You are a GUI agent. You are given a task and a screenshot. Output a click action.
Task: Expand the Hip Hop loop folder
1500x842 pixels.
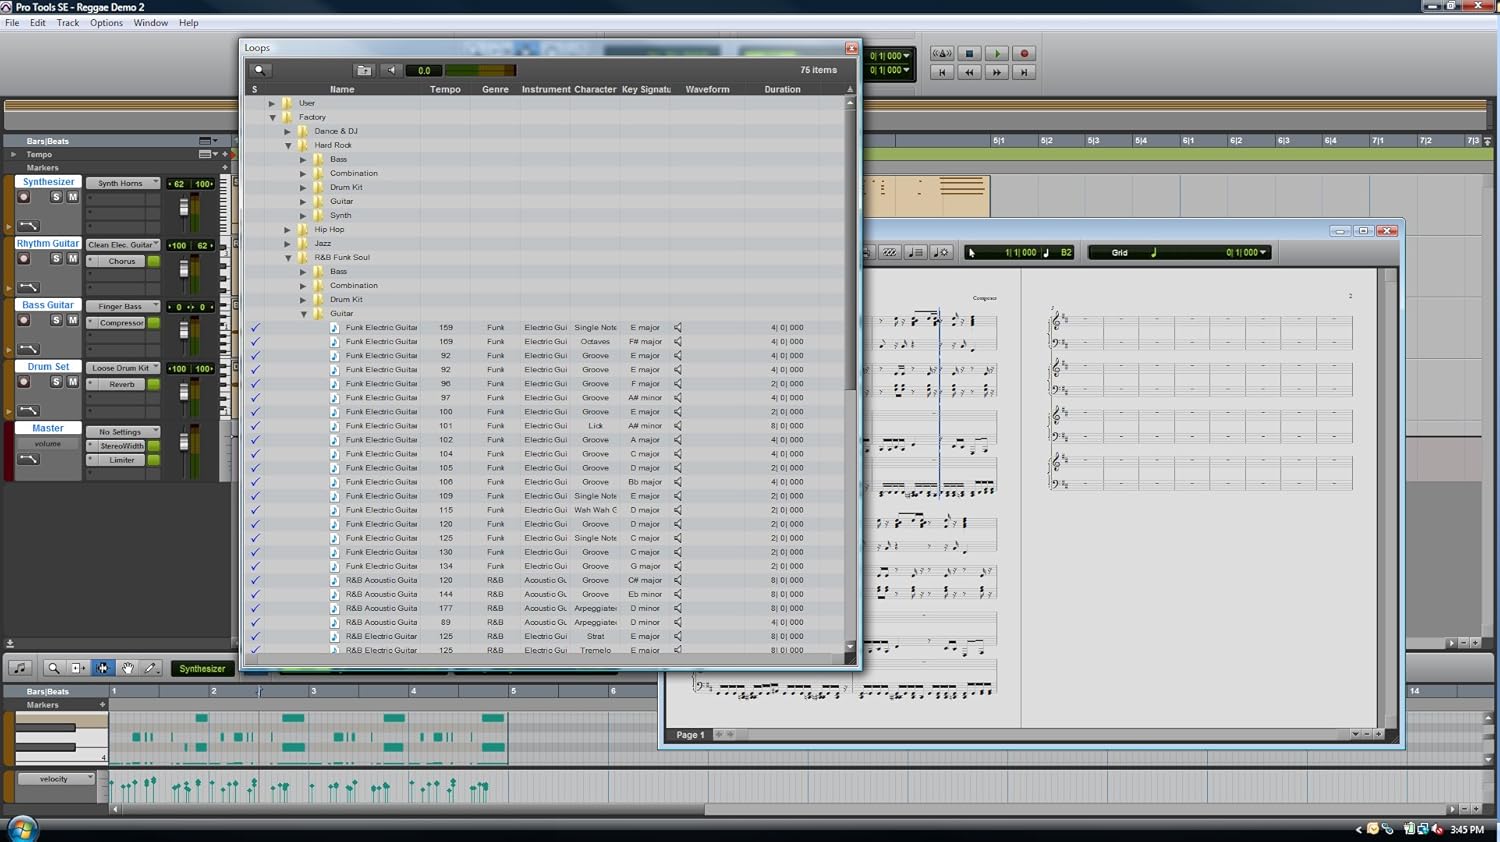[288, 229]
